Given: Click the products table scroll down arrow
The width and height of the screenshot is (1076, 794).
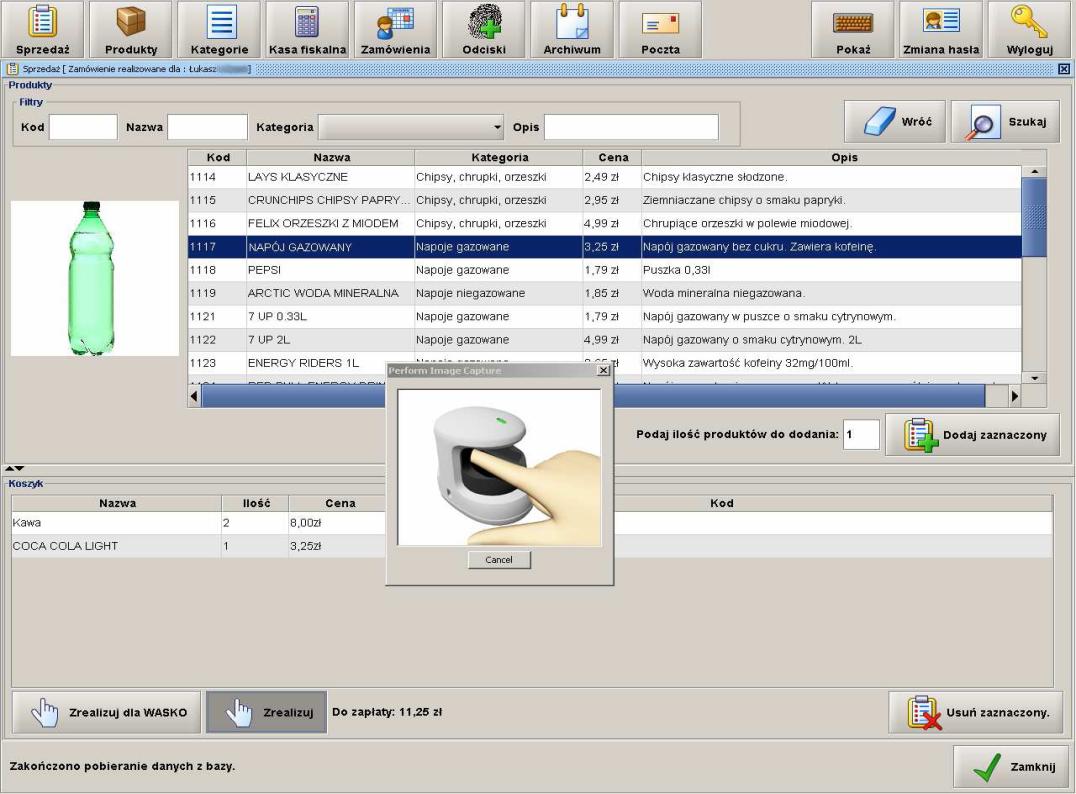Looking at the screenshot, I should (1034, 378).
